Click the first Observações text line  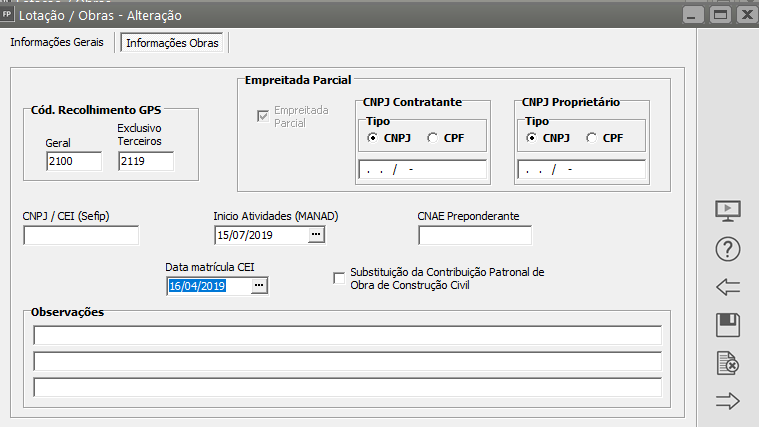click(347, 335)
